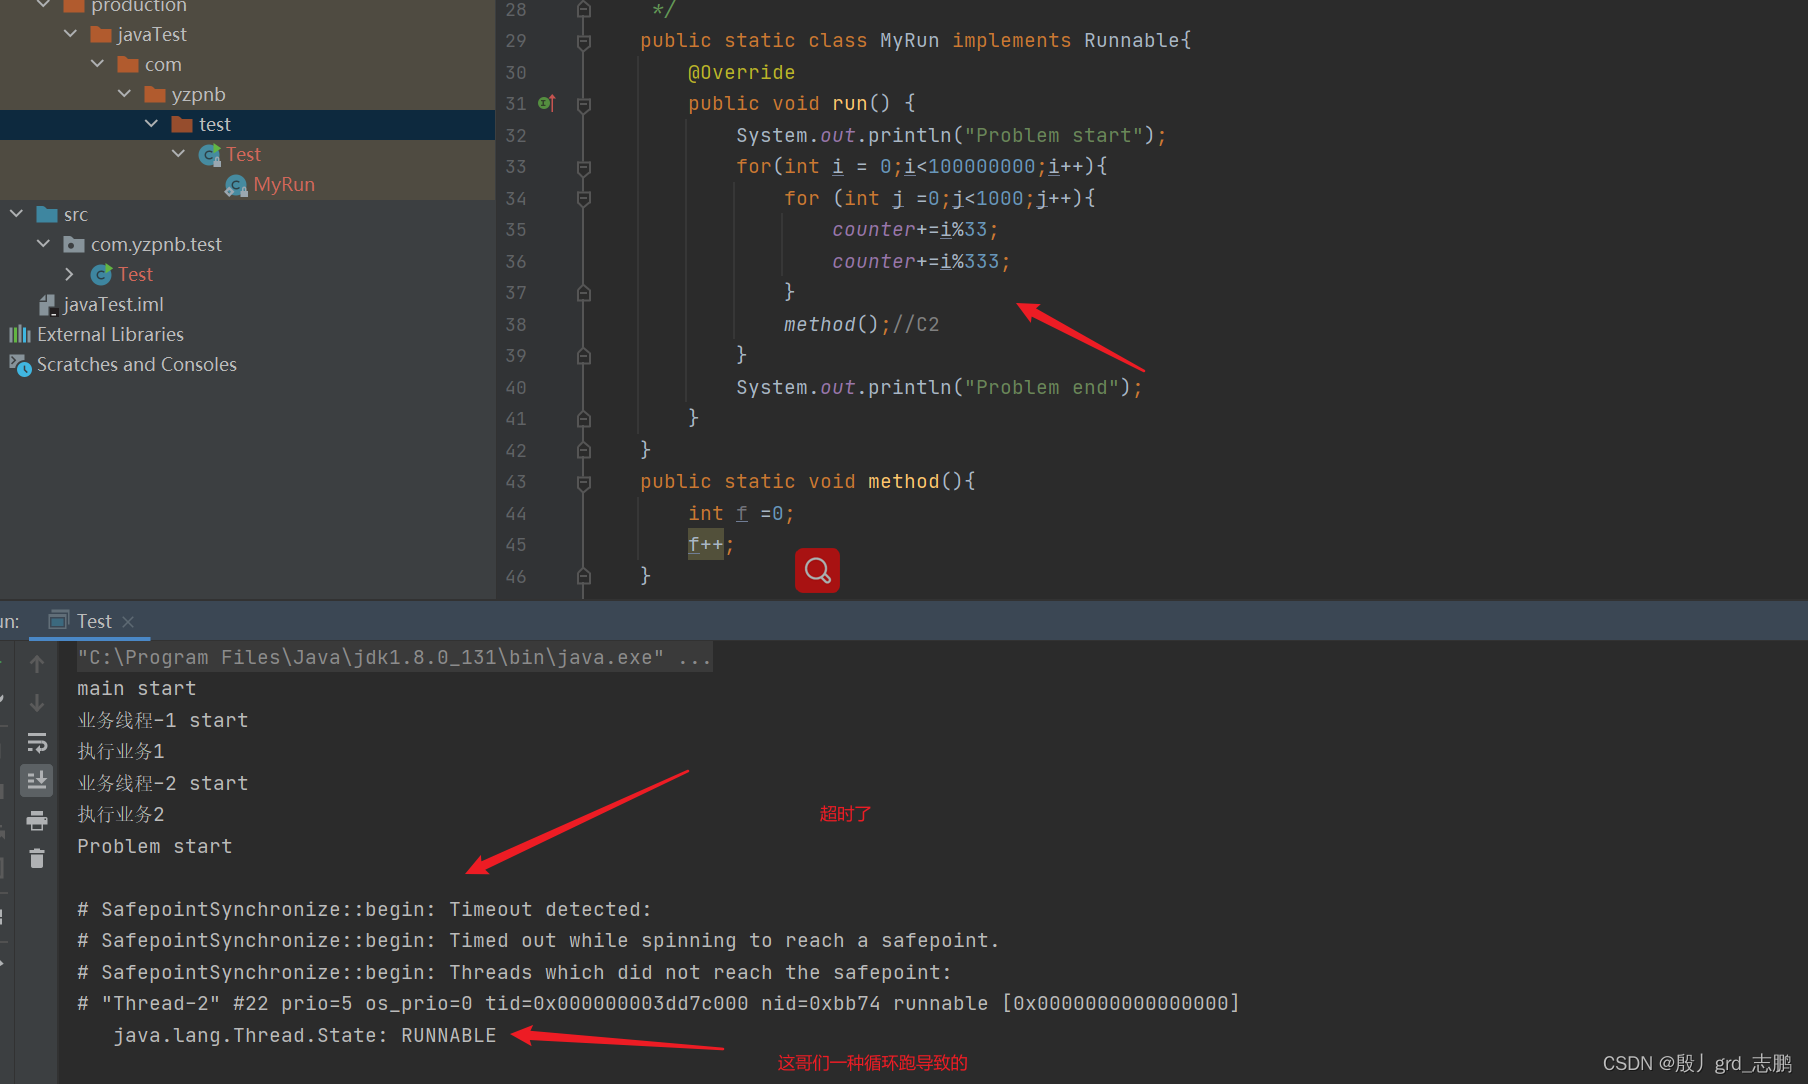Collapse the com.yzpnb.test package chevron
The width and height of the screenshot is (1808, 1084).
[43, 244]
